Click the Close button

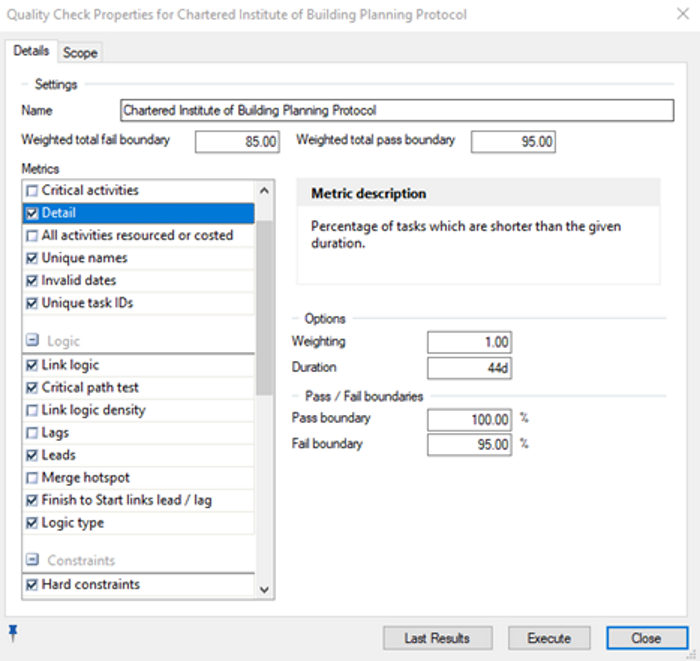coord(647,638)
